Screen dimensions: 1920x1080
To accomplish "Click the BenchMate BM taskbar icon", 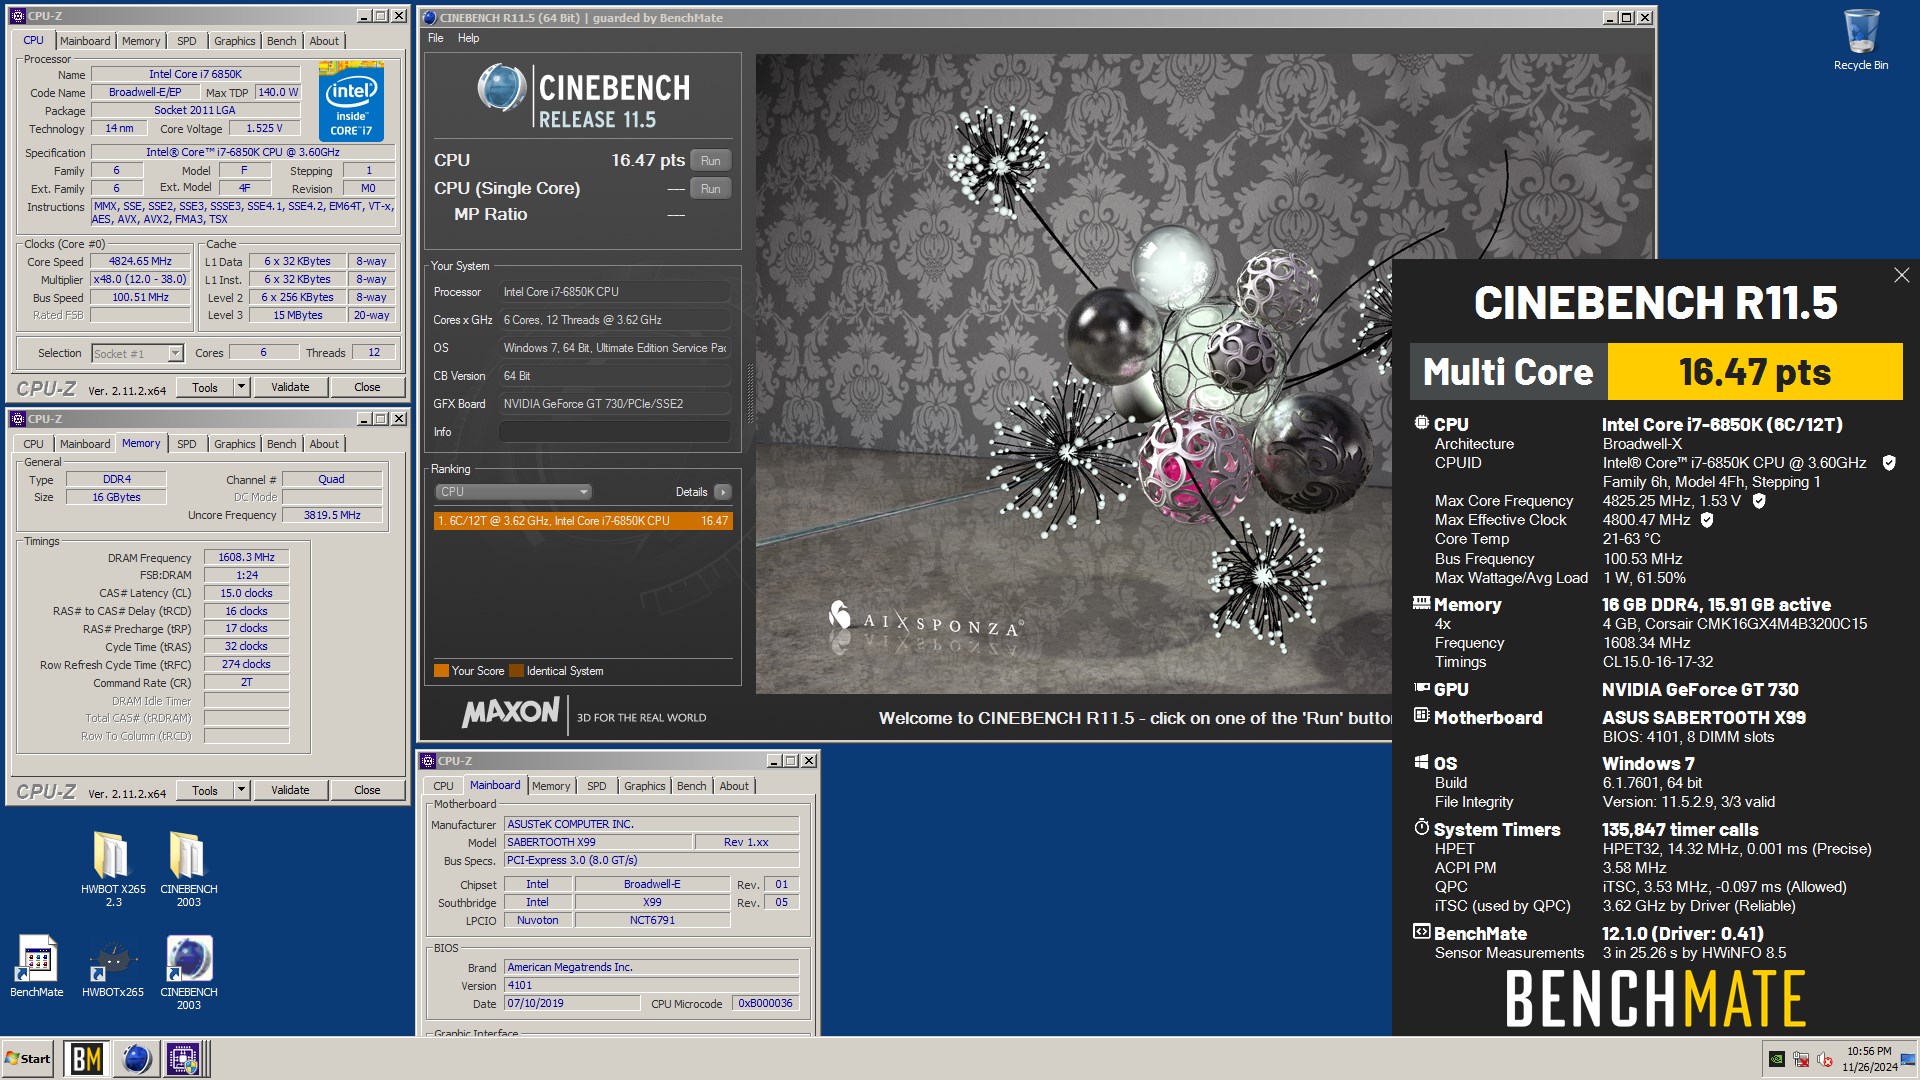I will pyautogui.click(x=86, y=1059).
